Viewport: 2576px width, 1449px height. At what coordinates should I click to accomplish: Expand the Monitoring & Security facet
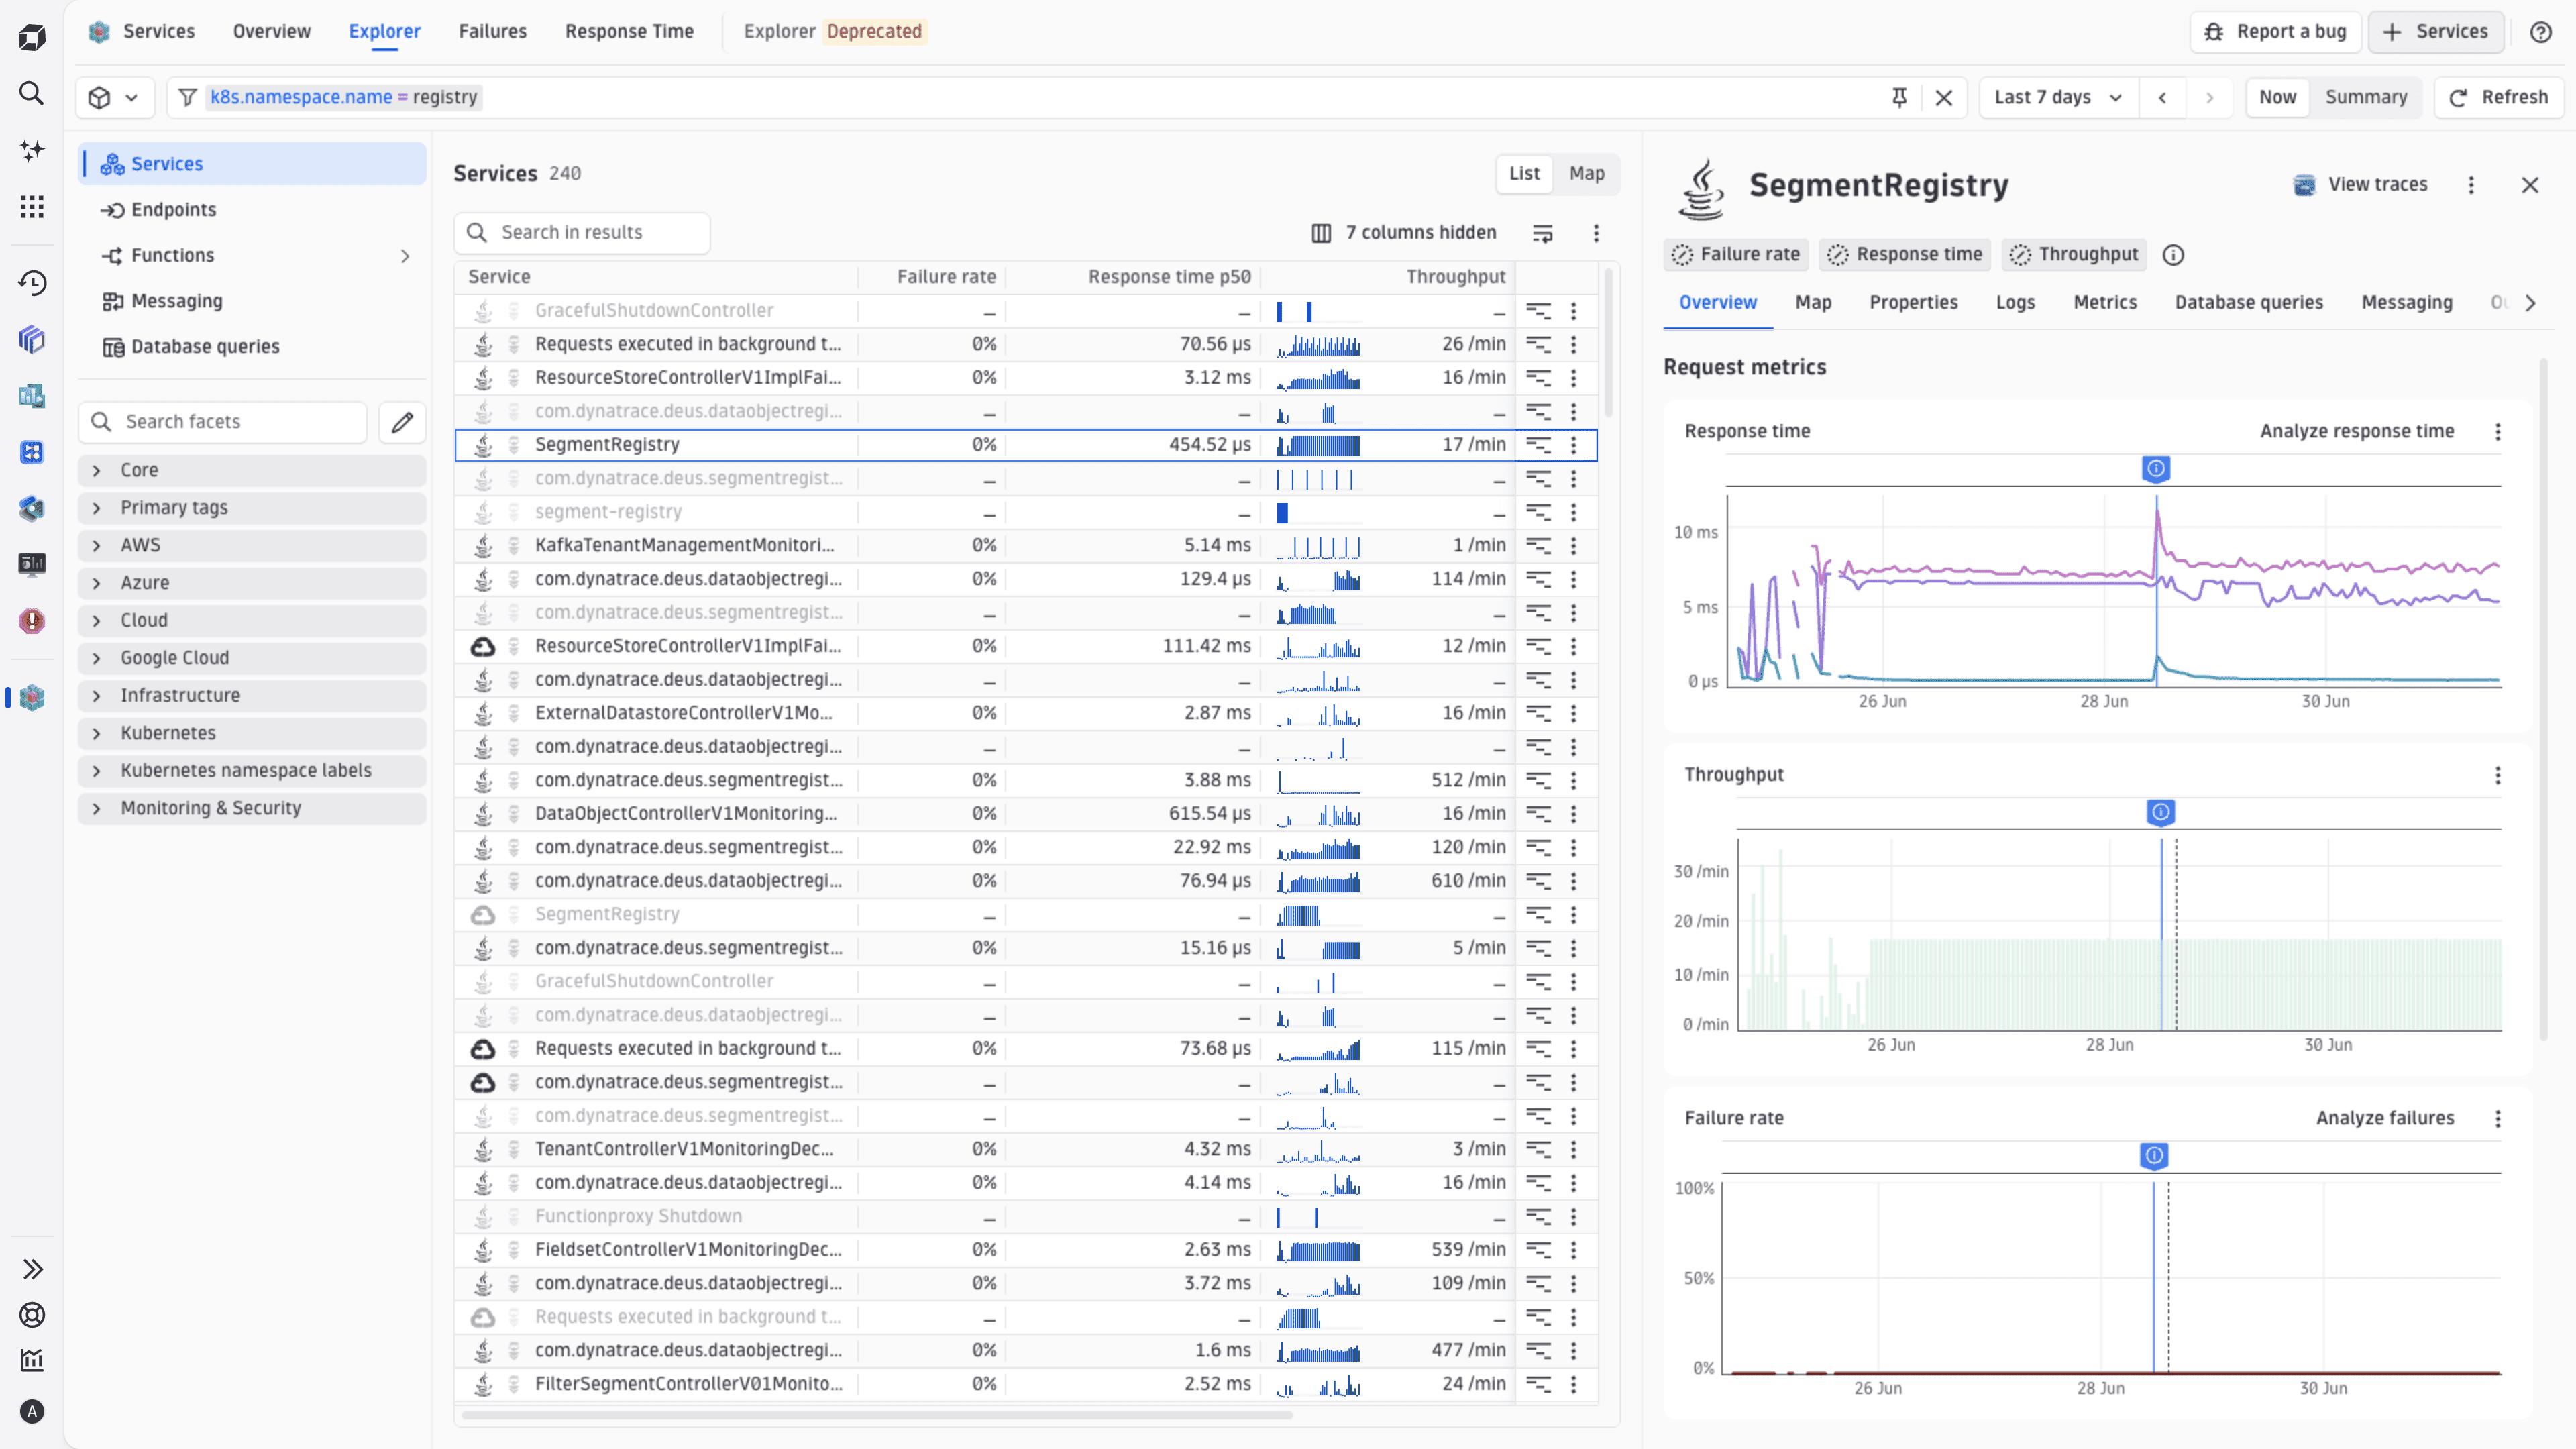click(x=252, y=808)
